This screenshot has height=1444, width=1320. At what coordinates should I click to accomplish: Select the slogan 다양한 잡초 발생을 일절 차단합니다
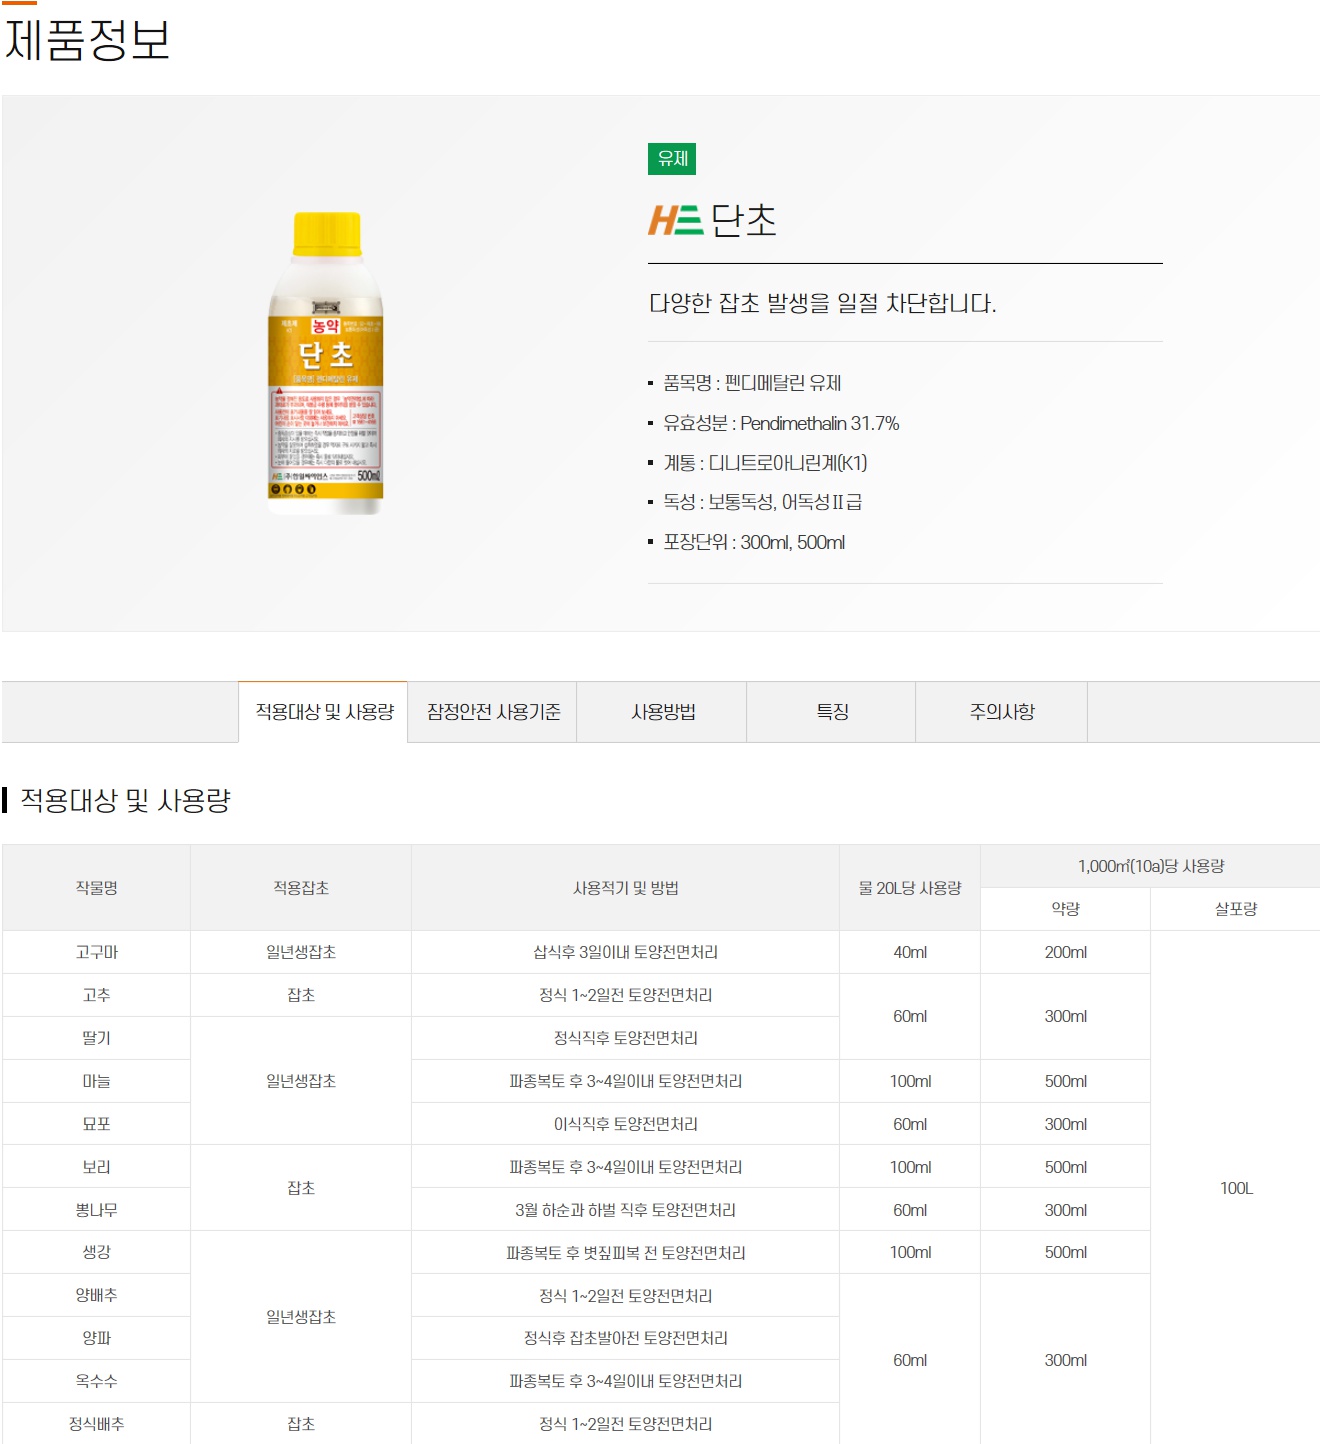822,303
